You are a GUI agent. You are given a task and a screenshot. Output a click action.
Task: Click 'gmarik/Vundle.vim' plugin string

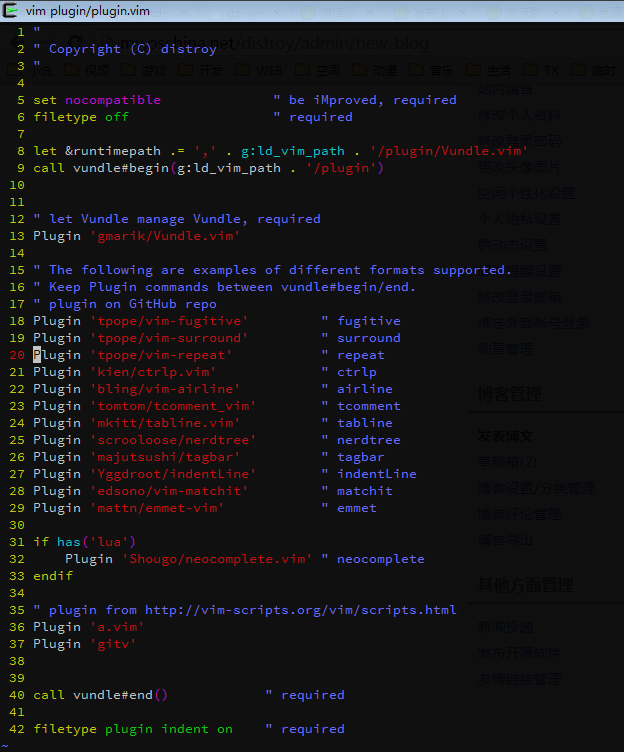point(165,236)
